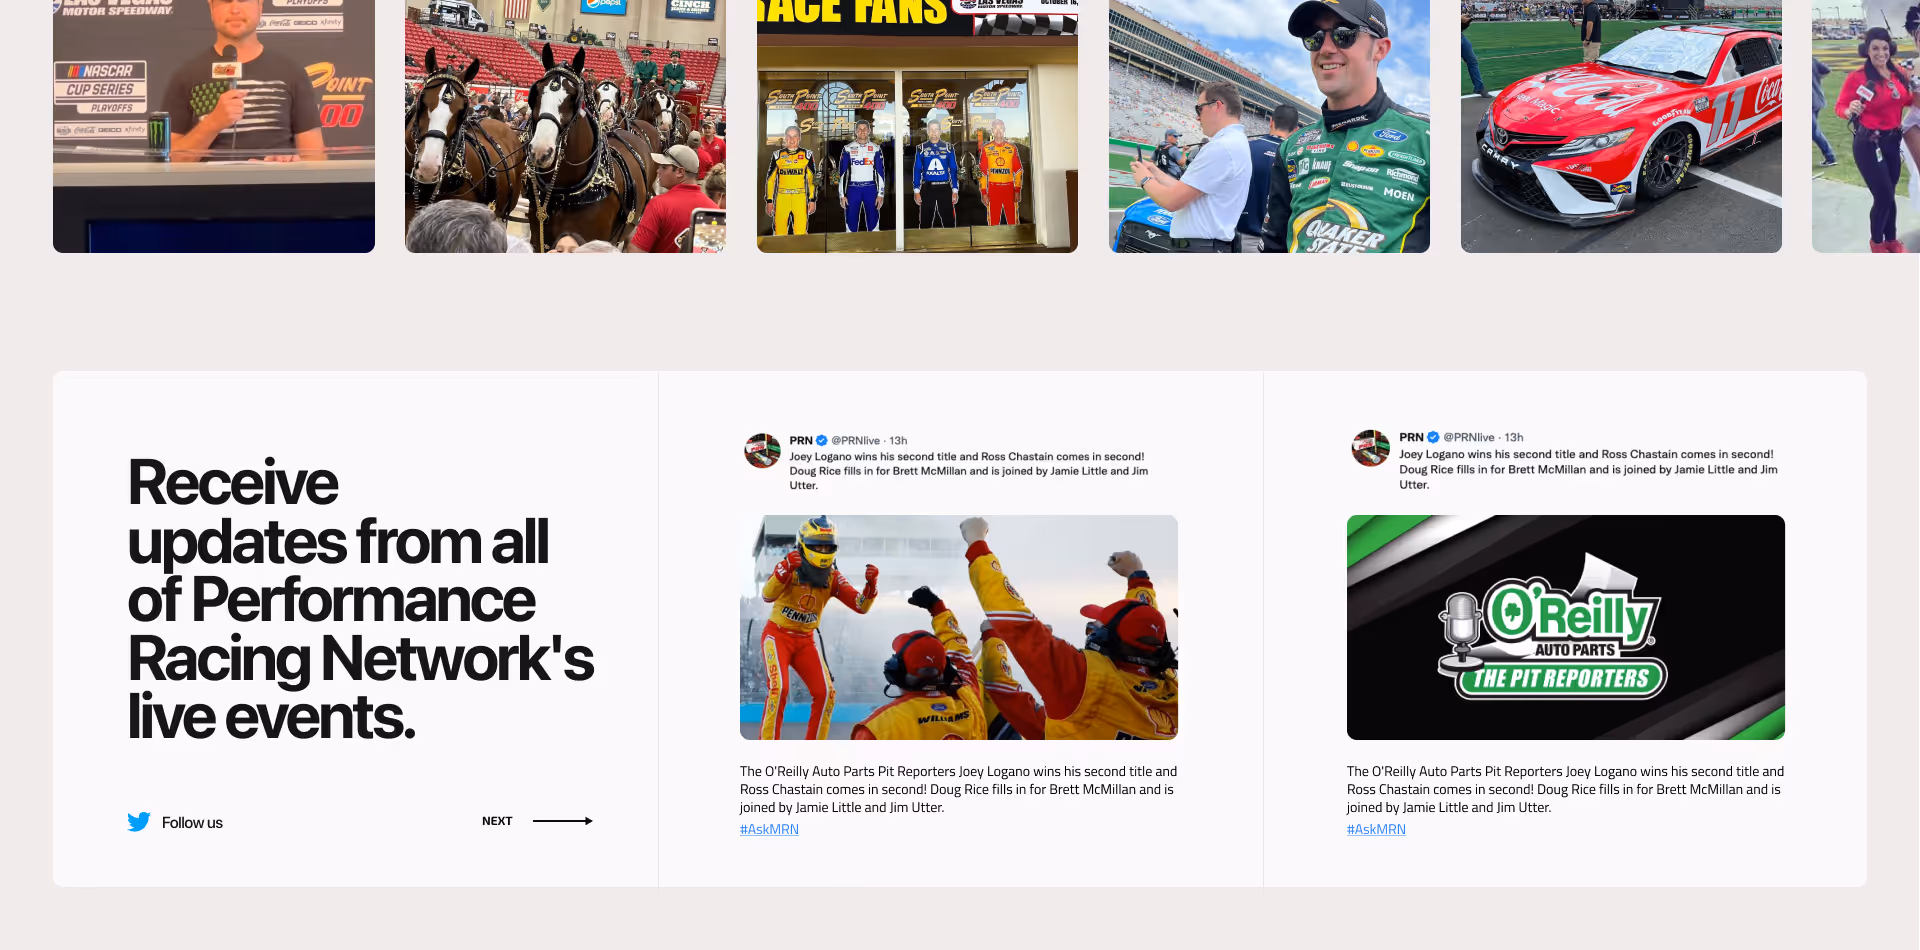Image resolution: width=1920 pixels, height=950 pixels.
Task: Open the partially visible reporter photo
Action: (1866, 126)
